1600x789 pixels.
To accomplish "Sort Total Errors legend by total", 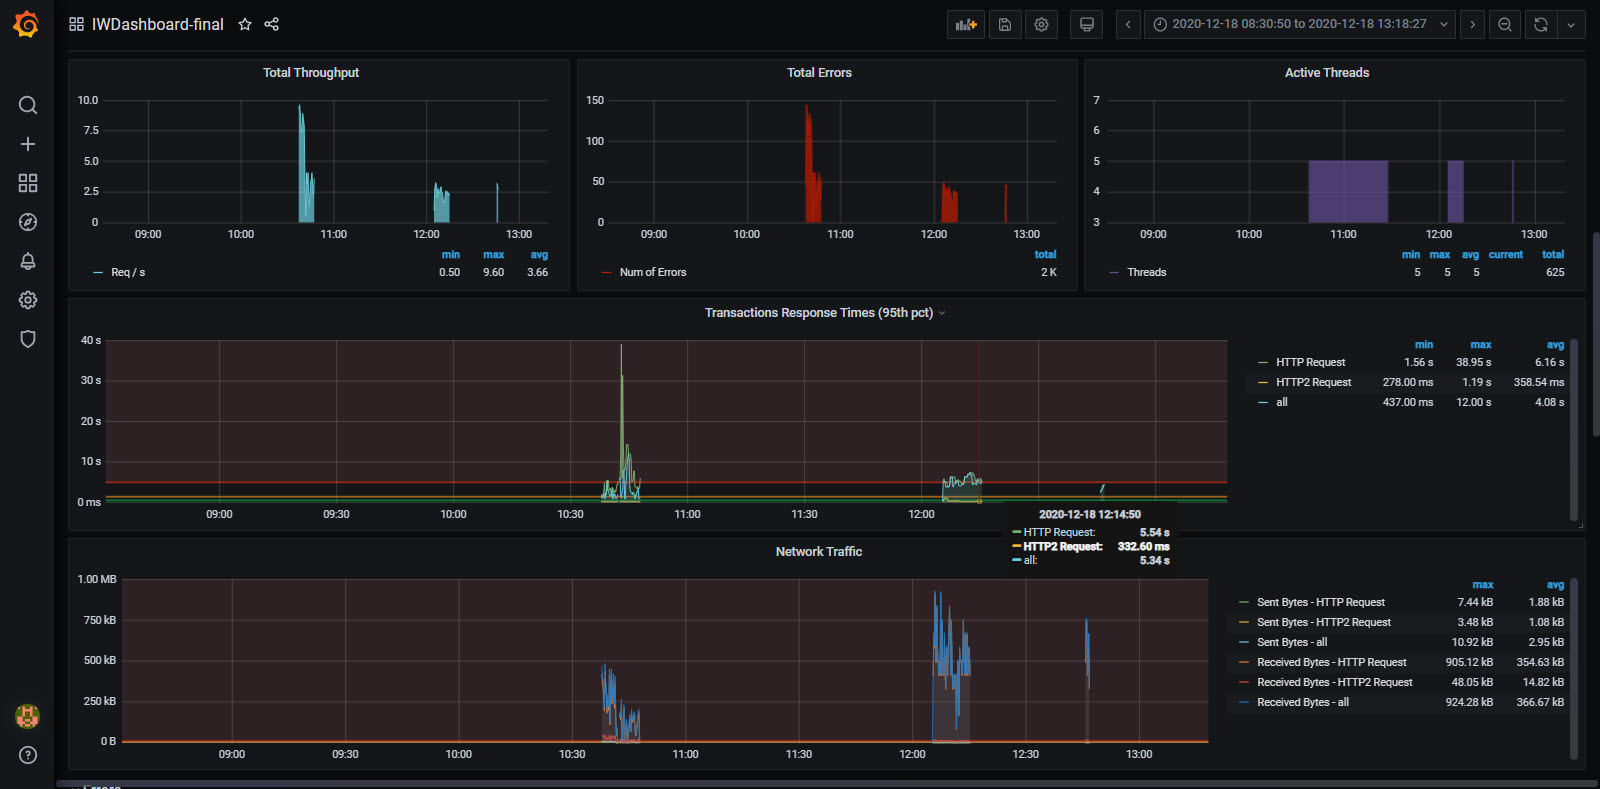I will pyautogui.click(x=1045, y=255).
